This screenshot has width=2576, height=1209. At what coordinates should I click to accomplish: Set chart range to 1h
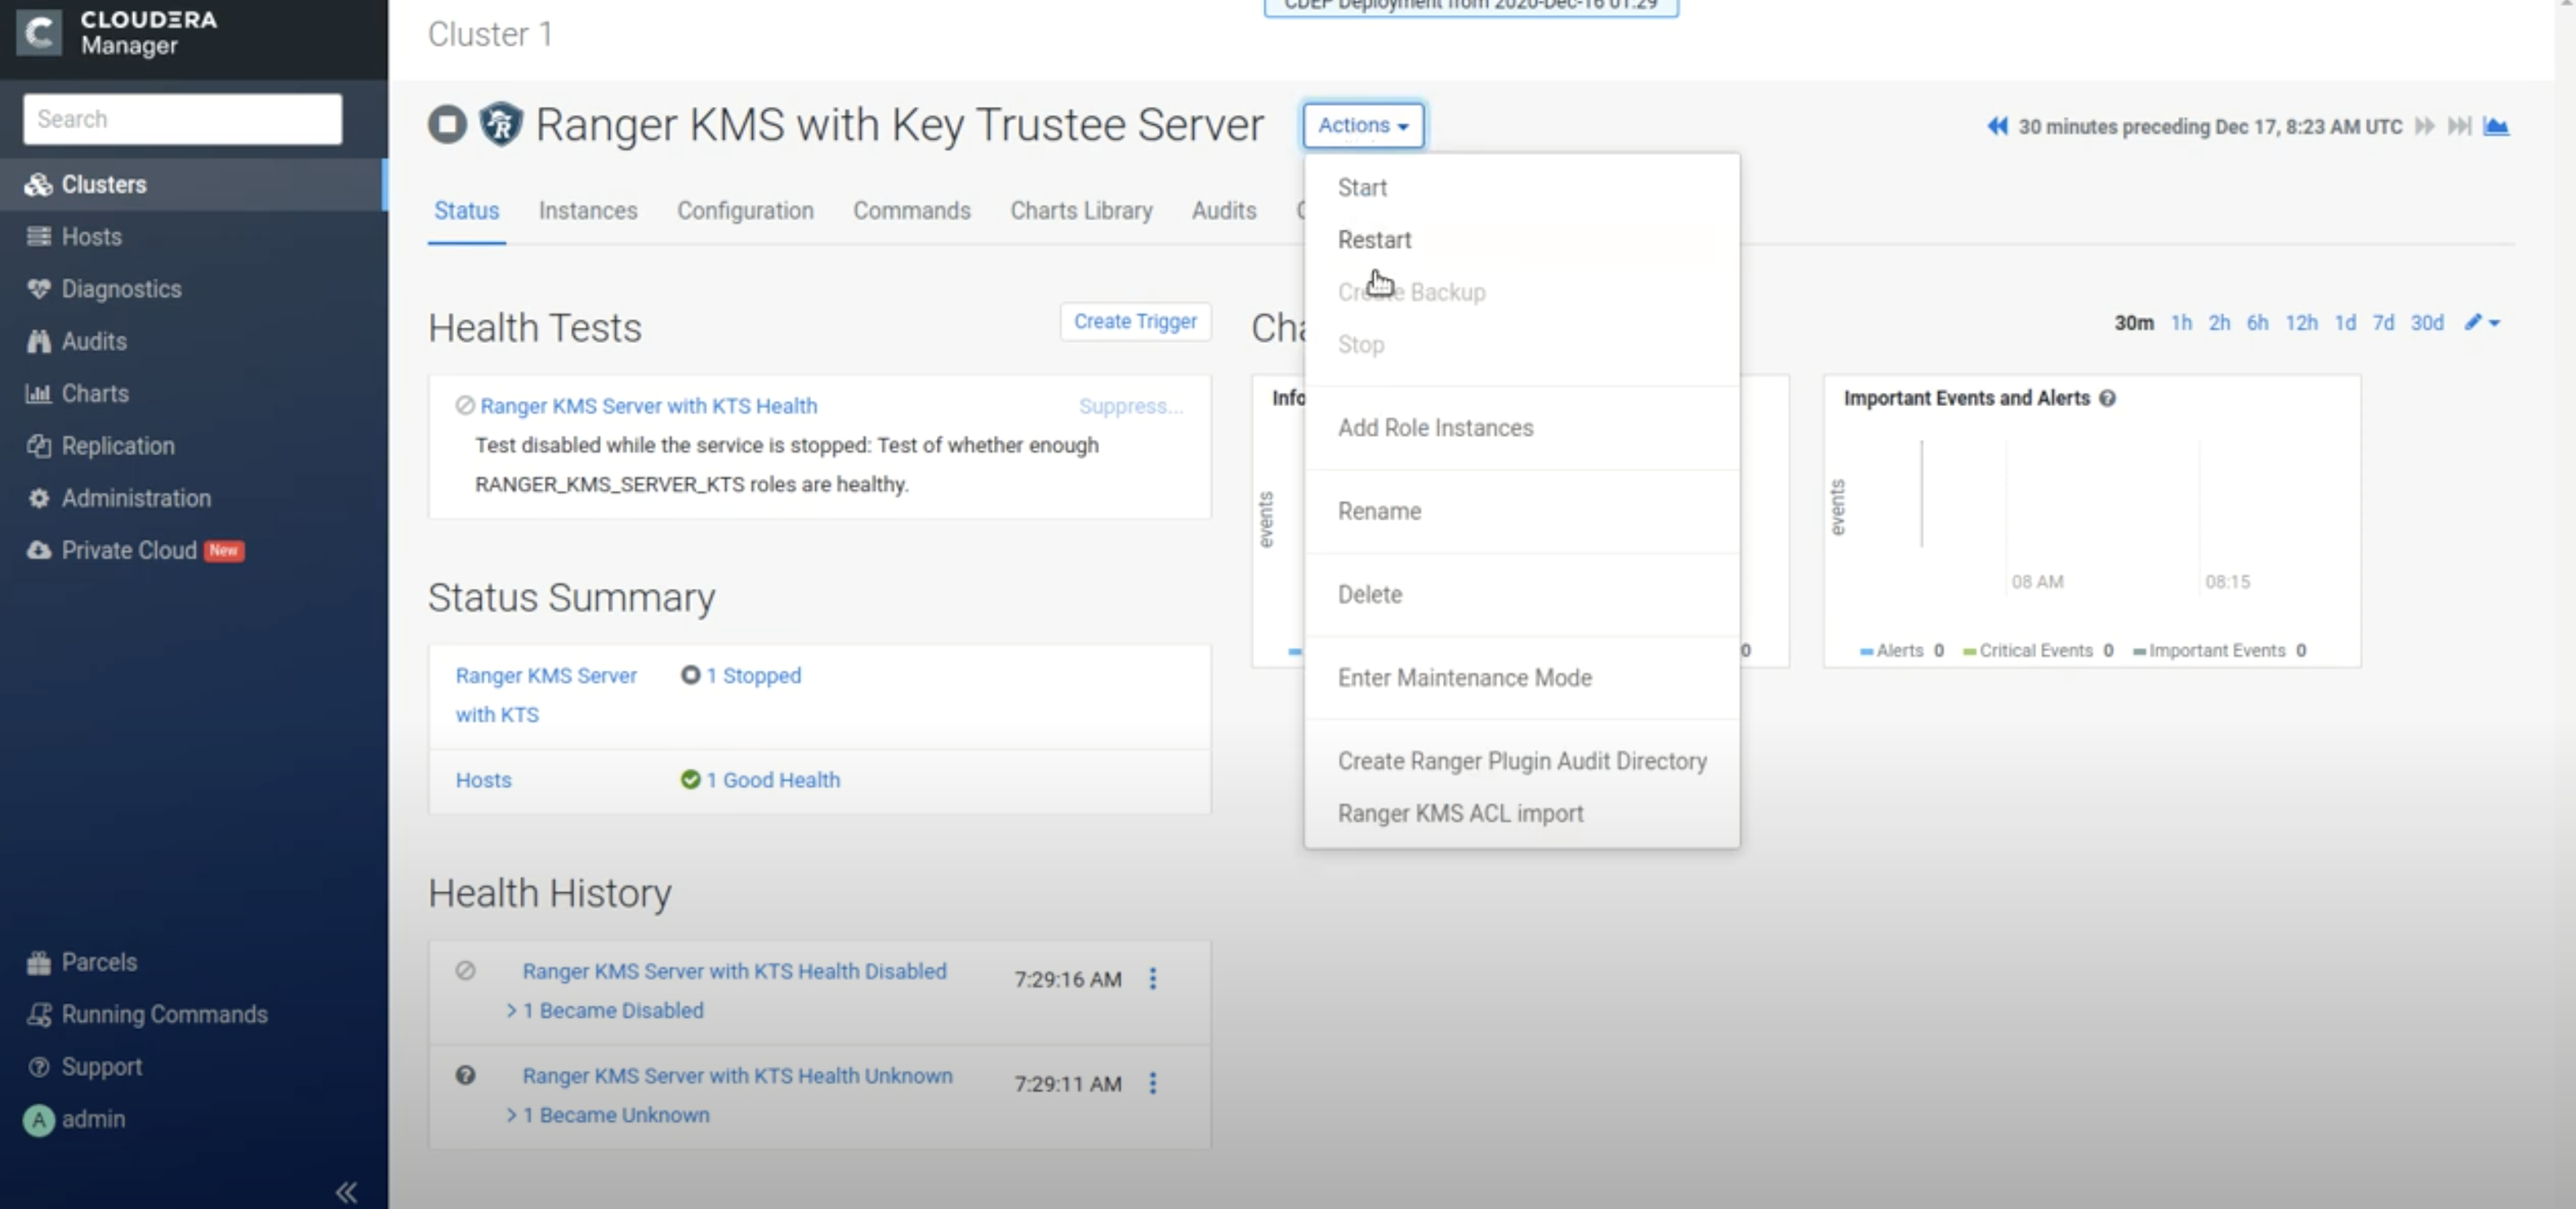pyautogui.click(x=2181, y=322)
